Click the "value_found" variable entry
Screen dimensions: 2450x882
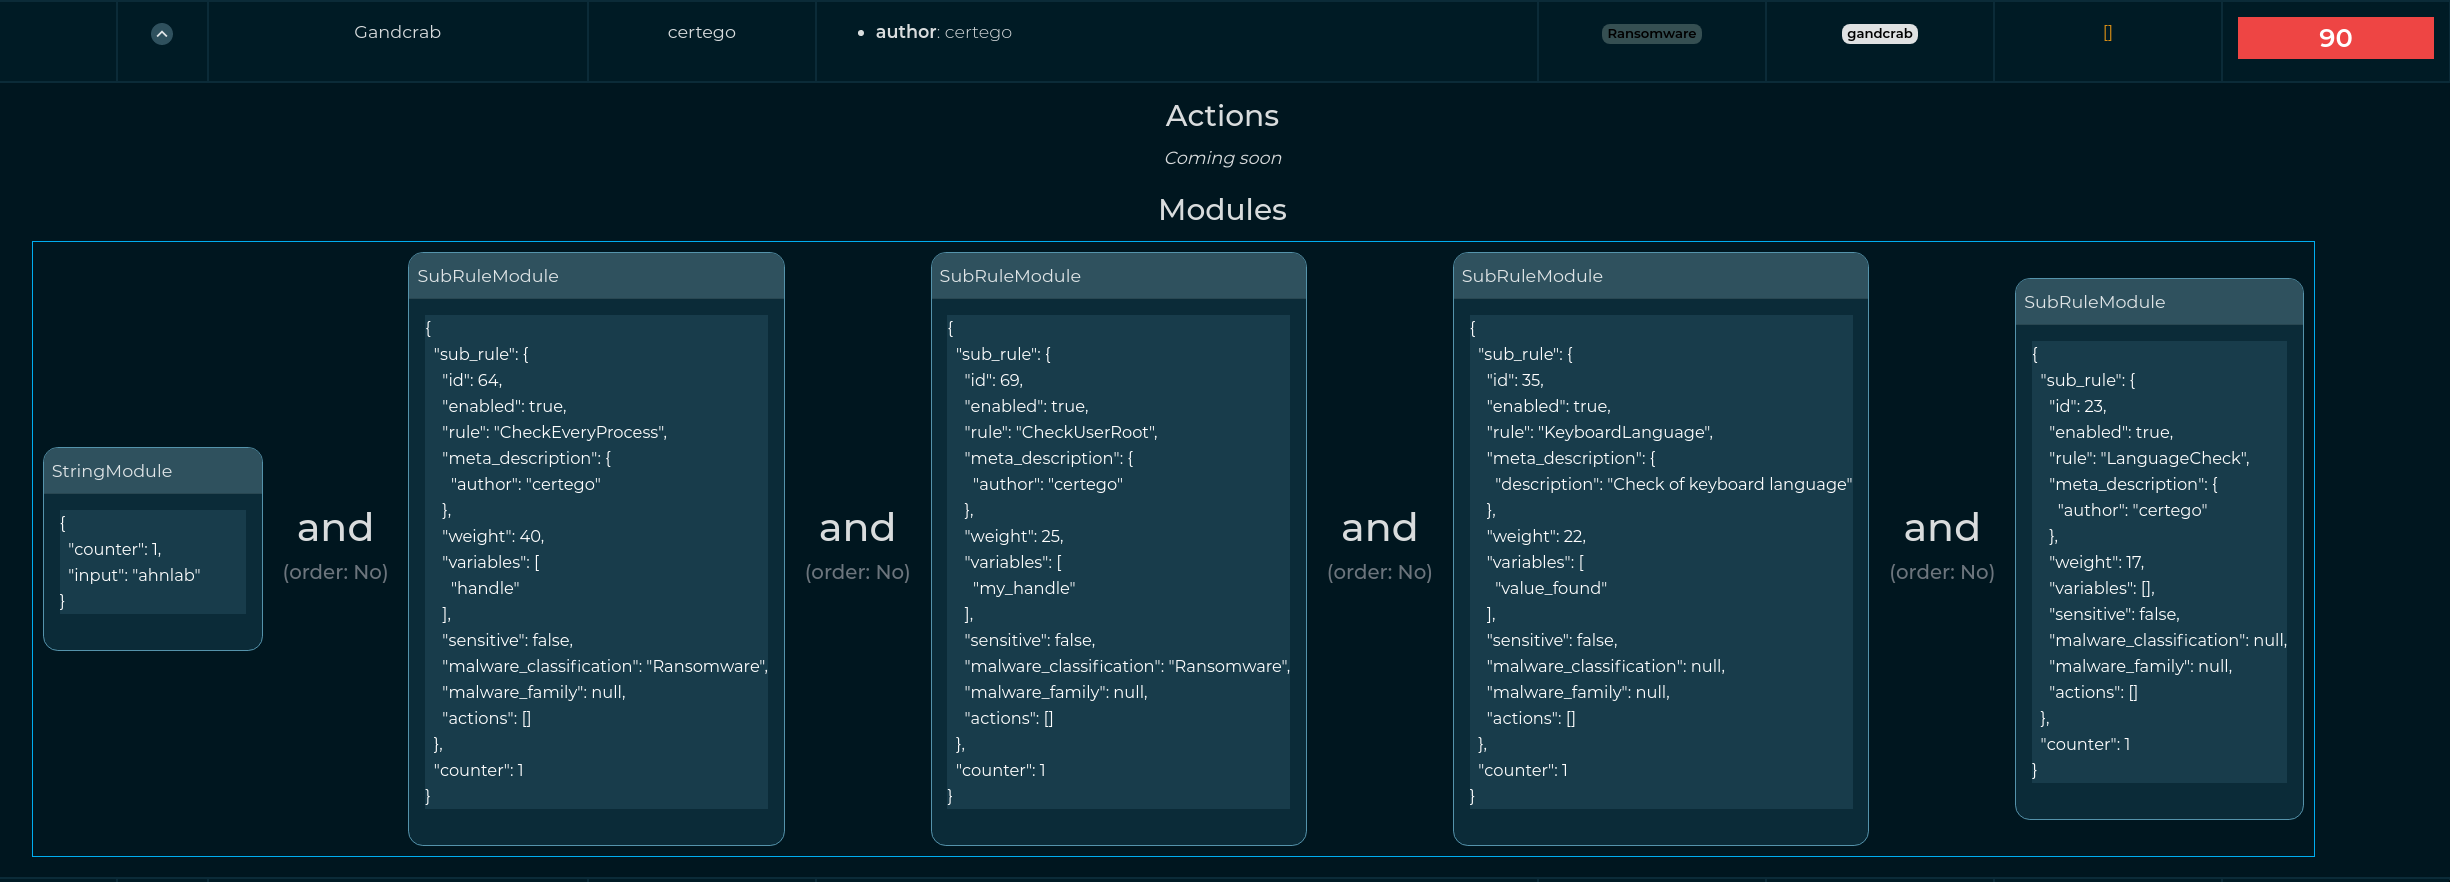pos(1551,588)
